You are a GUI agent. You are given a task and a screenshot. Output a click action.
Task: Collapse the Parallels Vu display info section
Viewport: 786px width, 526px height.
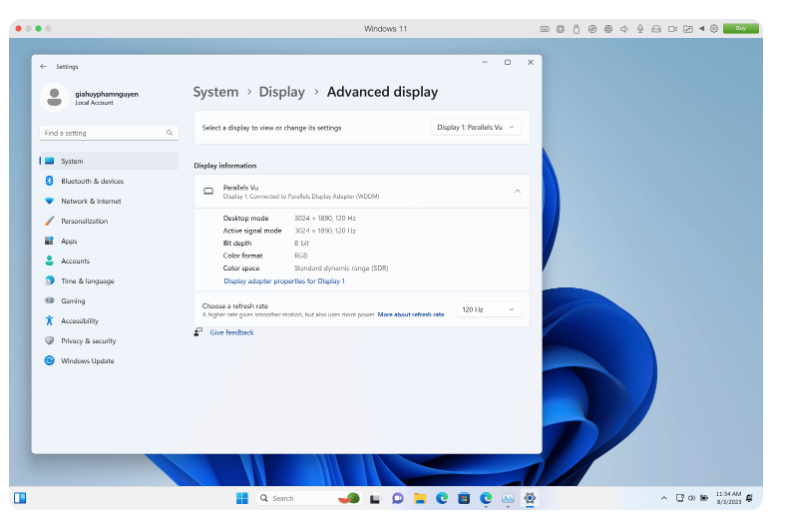pos(517,191)
